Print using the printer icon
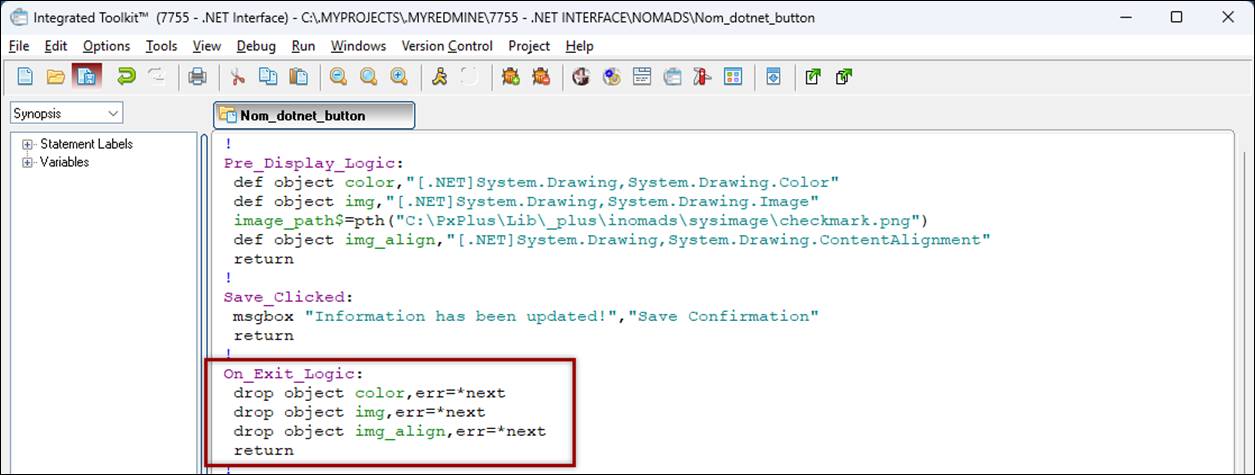This screenshot has height=475, width=1255. coord(198,76)
